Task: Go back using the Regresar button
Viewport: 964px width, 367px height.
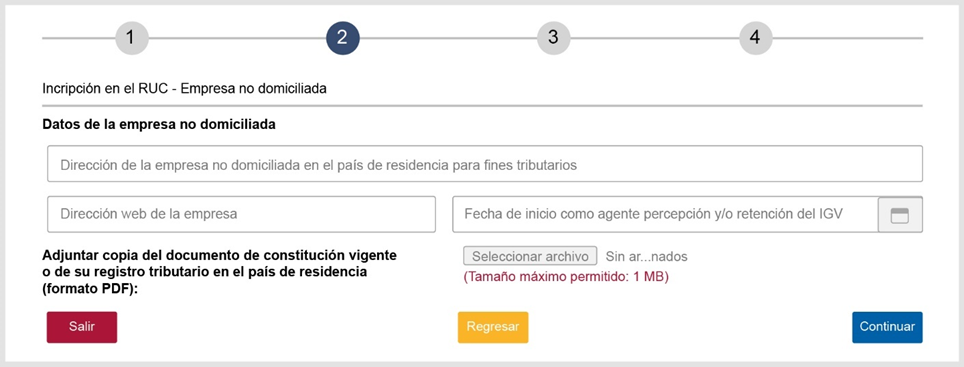Action: point(493,327)
